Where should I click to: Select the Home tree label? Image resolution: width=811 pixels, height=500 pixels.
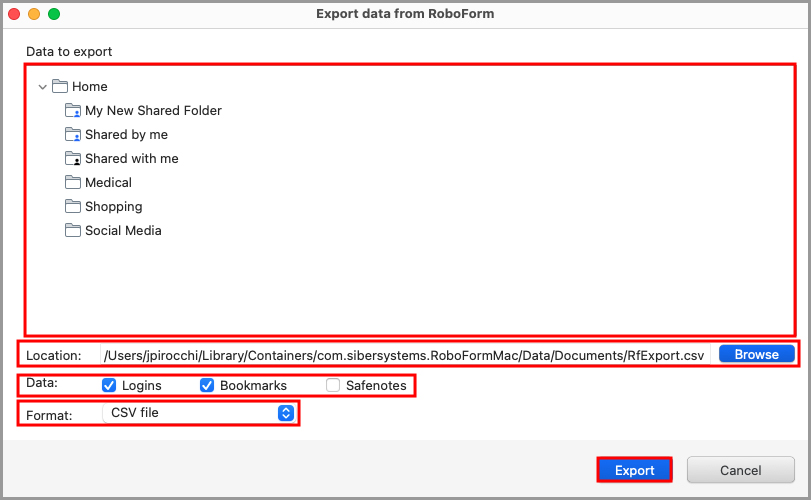pos(90,86)
